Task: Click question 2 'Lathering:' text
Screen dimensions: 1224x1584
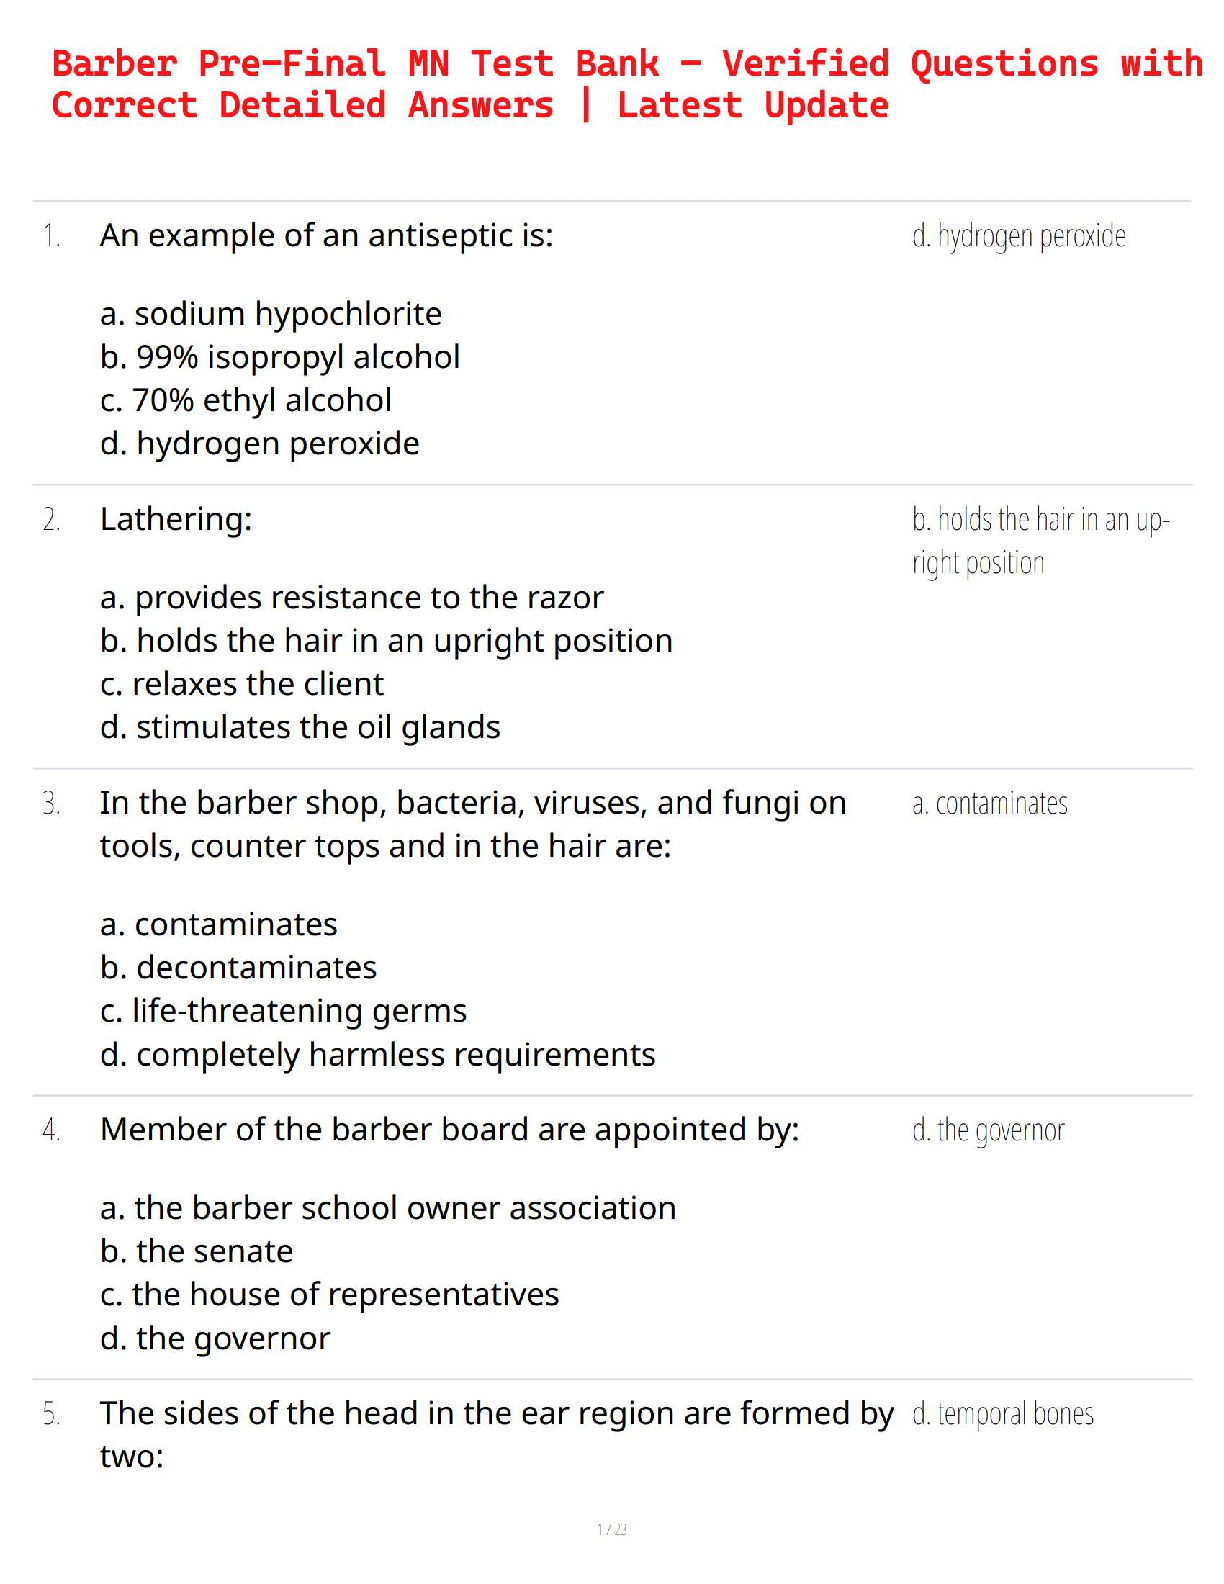Action: 176,519
